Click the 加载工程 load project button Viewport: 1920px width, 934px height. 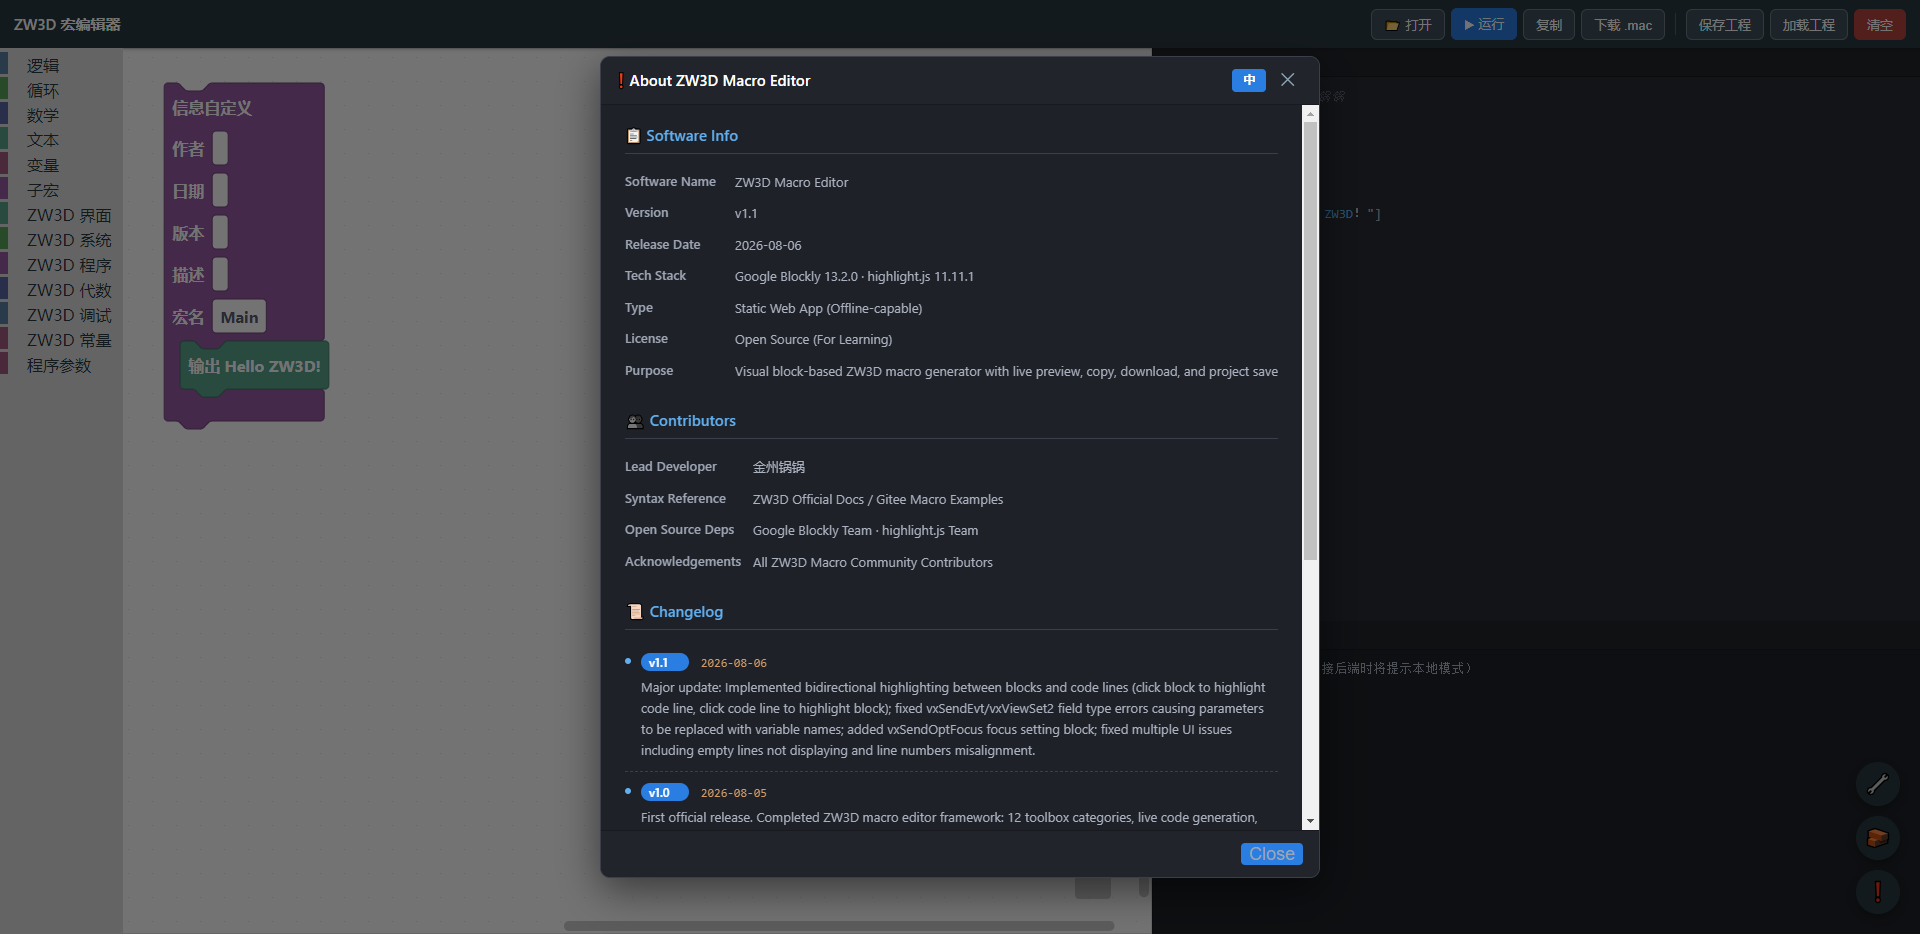(1808, 25)
